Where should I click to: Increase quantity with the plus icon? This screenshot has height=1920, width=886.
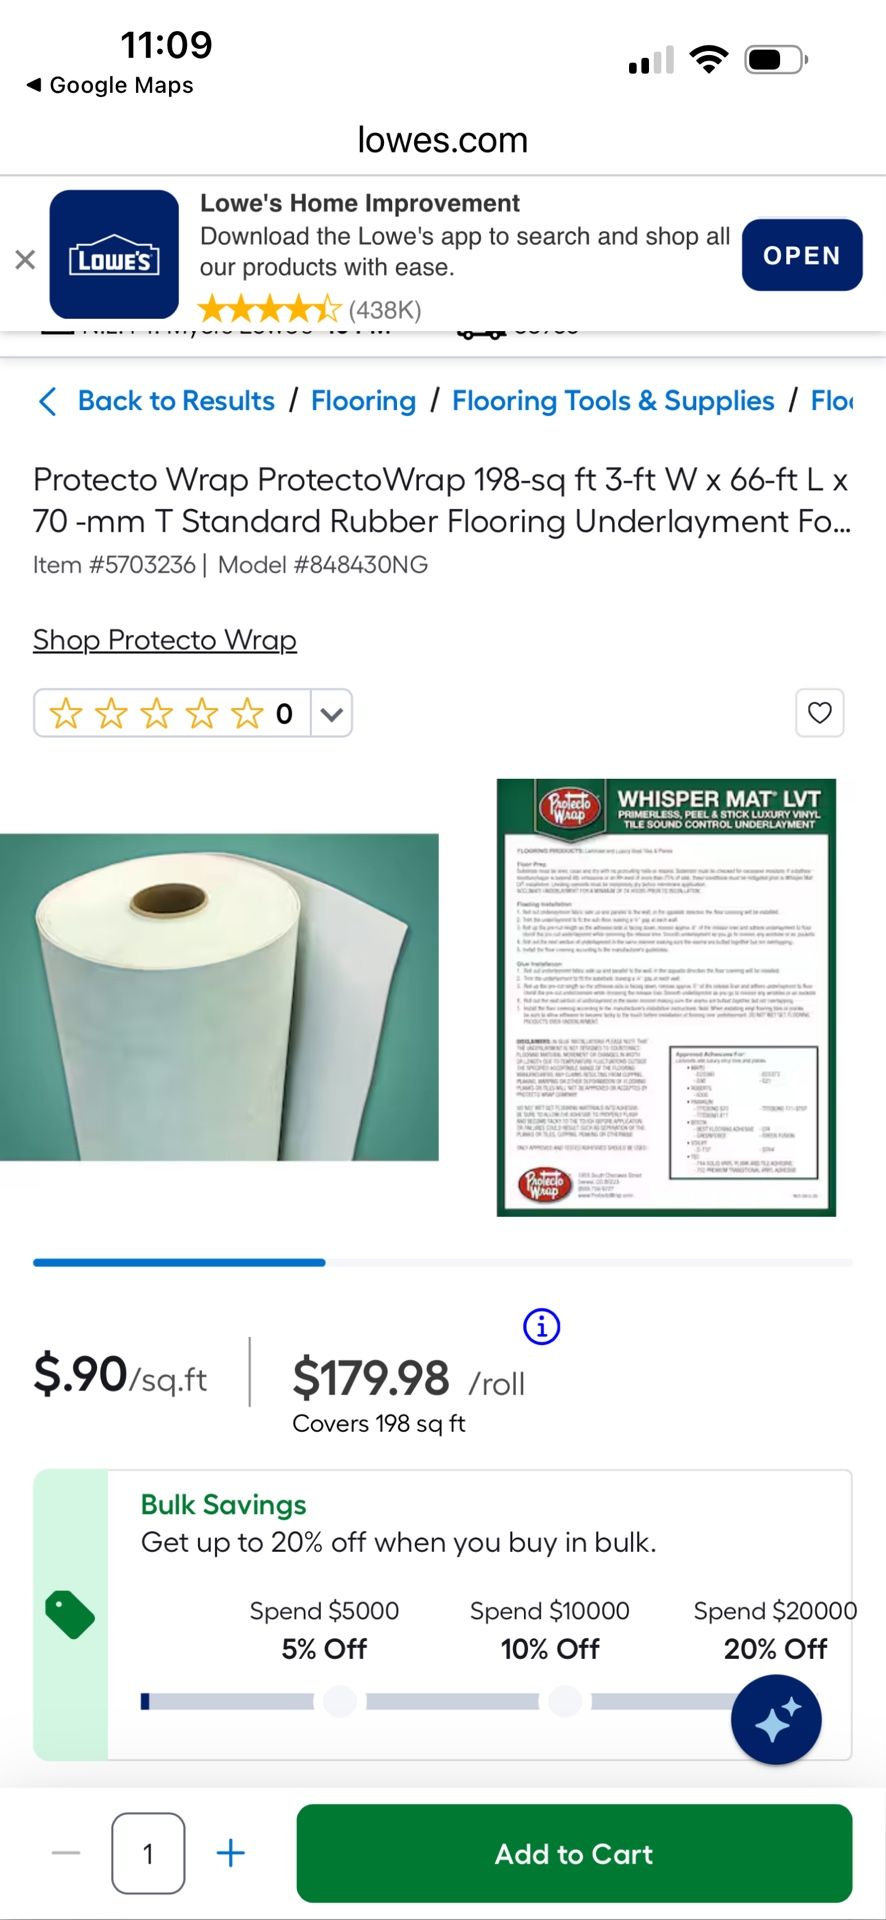coord(231,1853)
